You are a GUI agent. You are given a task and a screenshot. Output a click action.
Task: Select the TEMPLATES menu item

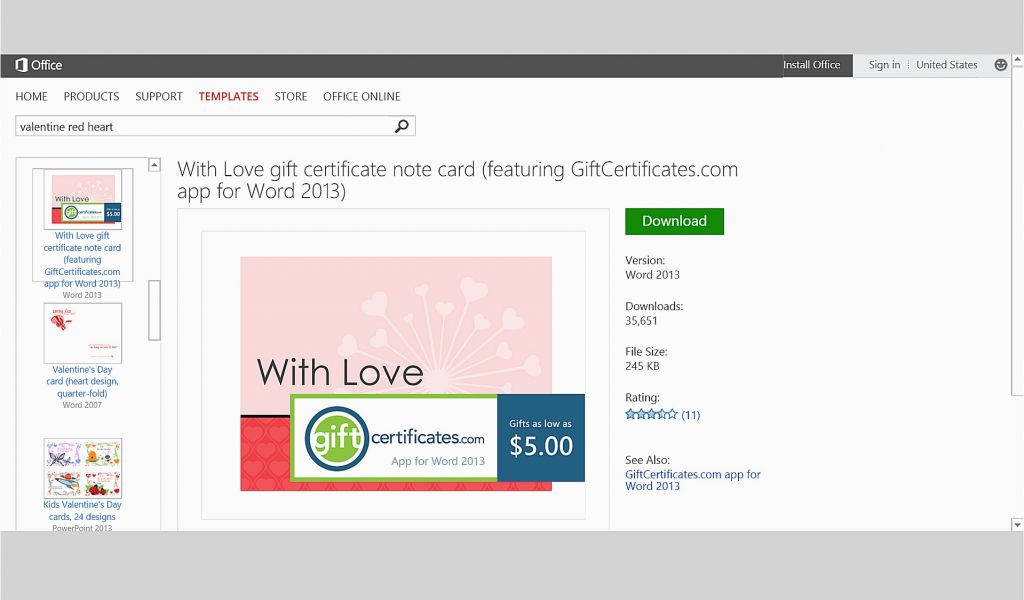point(229,97)
